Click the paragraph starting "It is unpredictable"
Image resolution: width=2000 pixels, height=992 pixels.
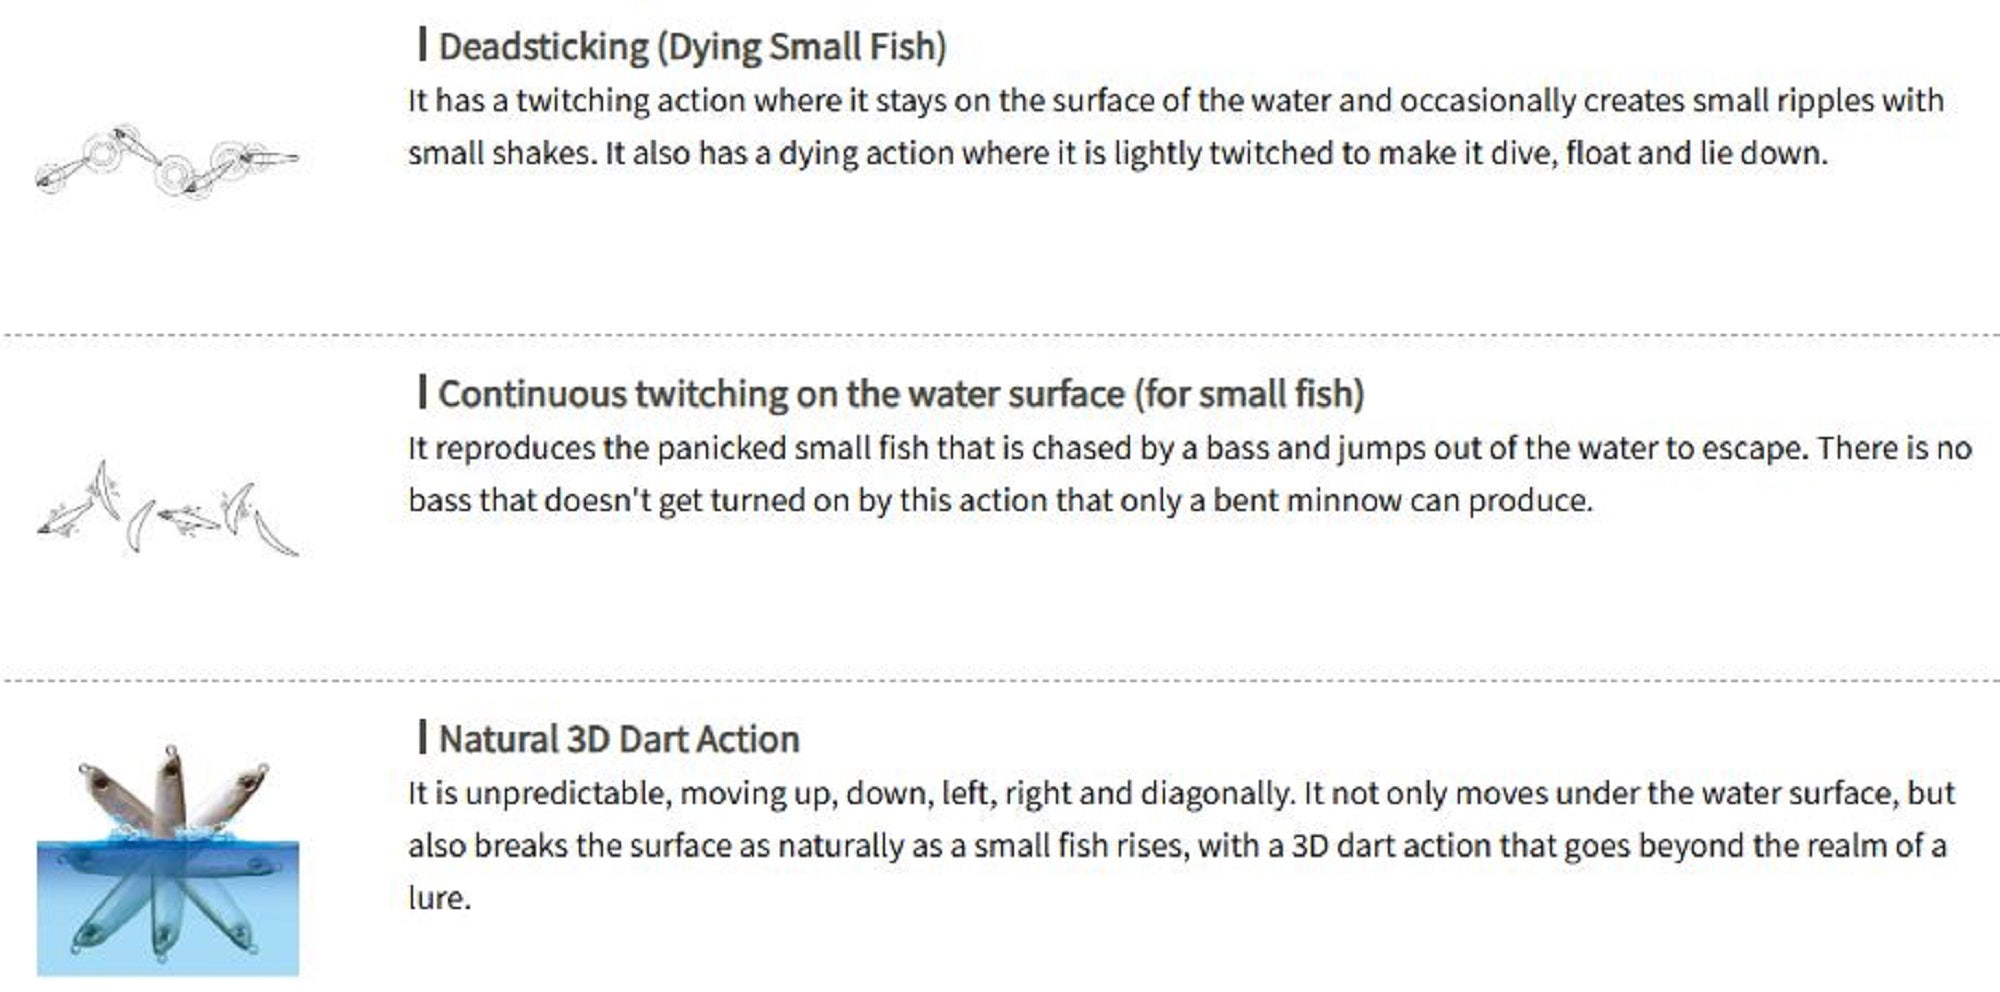[1180, 845]
